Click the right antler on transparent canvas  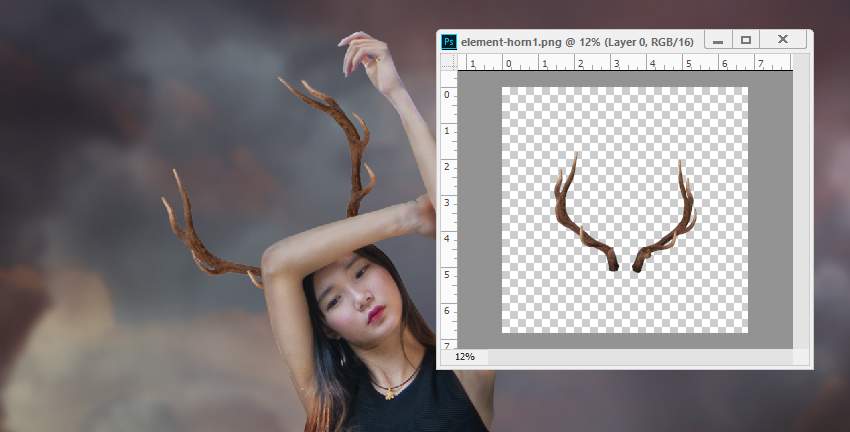[665, 217]
